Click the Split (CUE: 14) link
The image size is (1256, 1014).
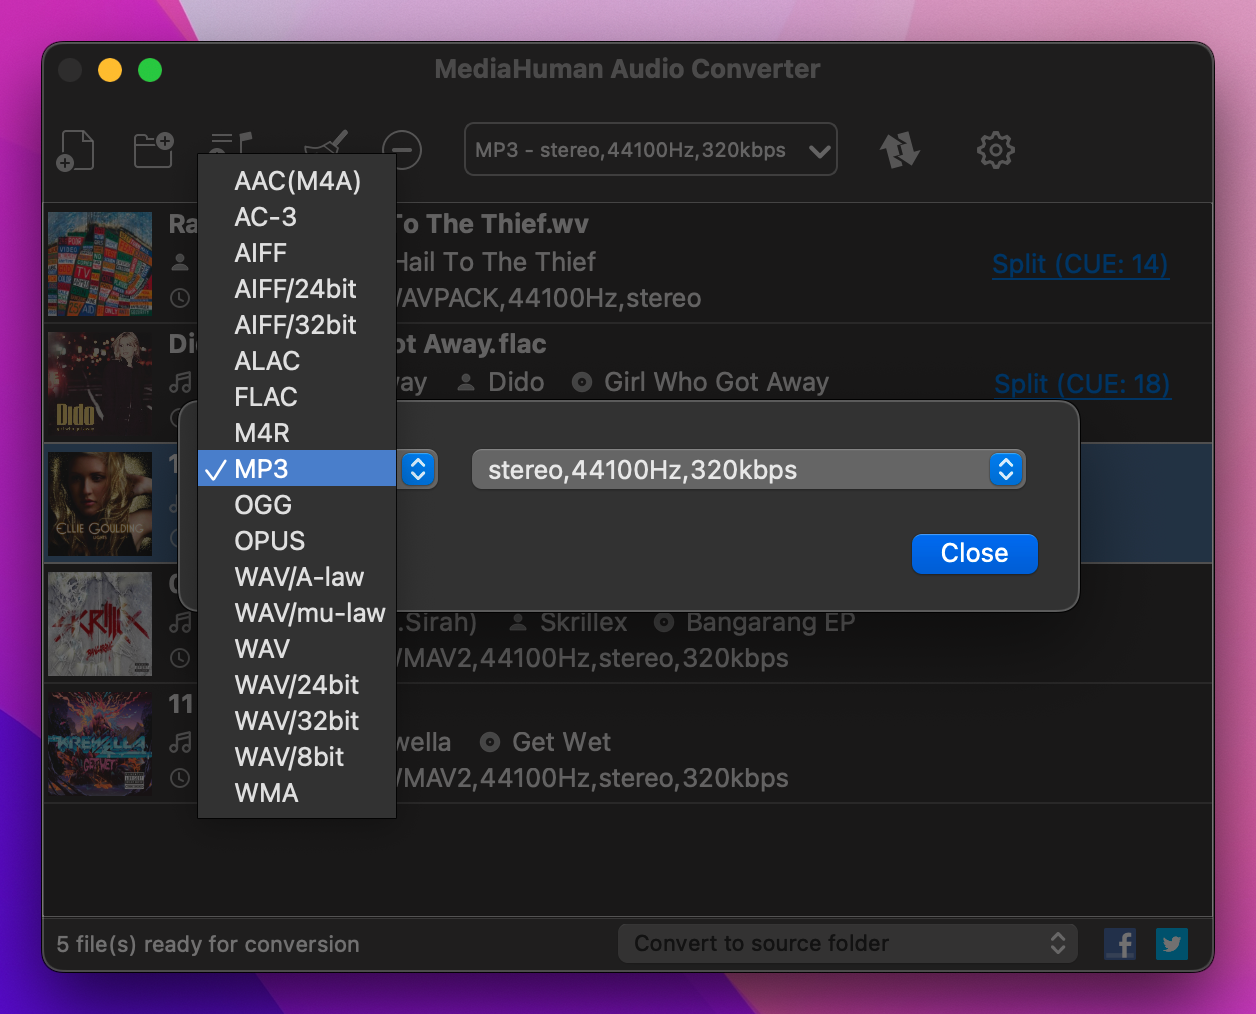point(1080,264)
